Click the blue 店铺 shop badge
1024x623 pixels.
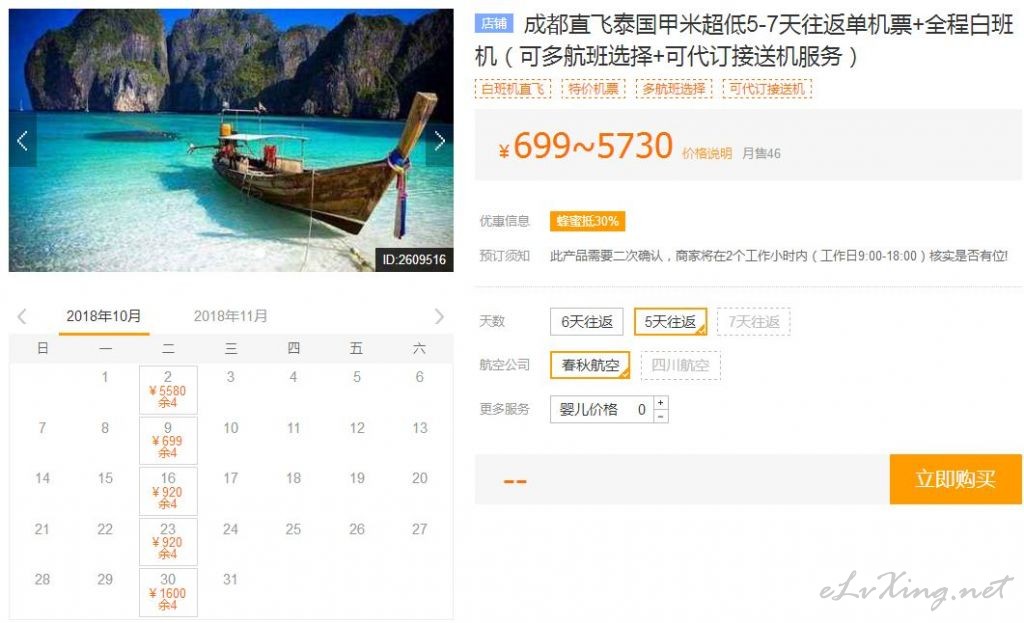point(494,24)
